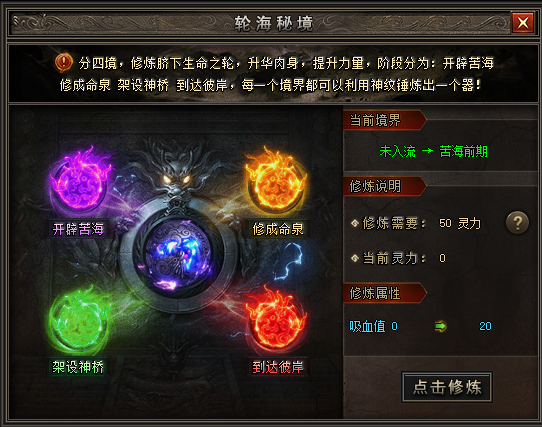Click the green 架设神桥 flame orb
Image resolution: width=542 pixels, height=427 pixels.
click(x=80, y=321)
